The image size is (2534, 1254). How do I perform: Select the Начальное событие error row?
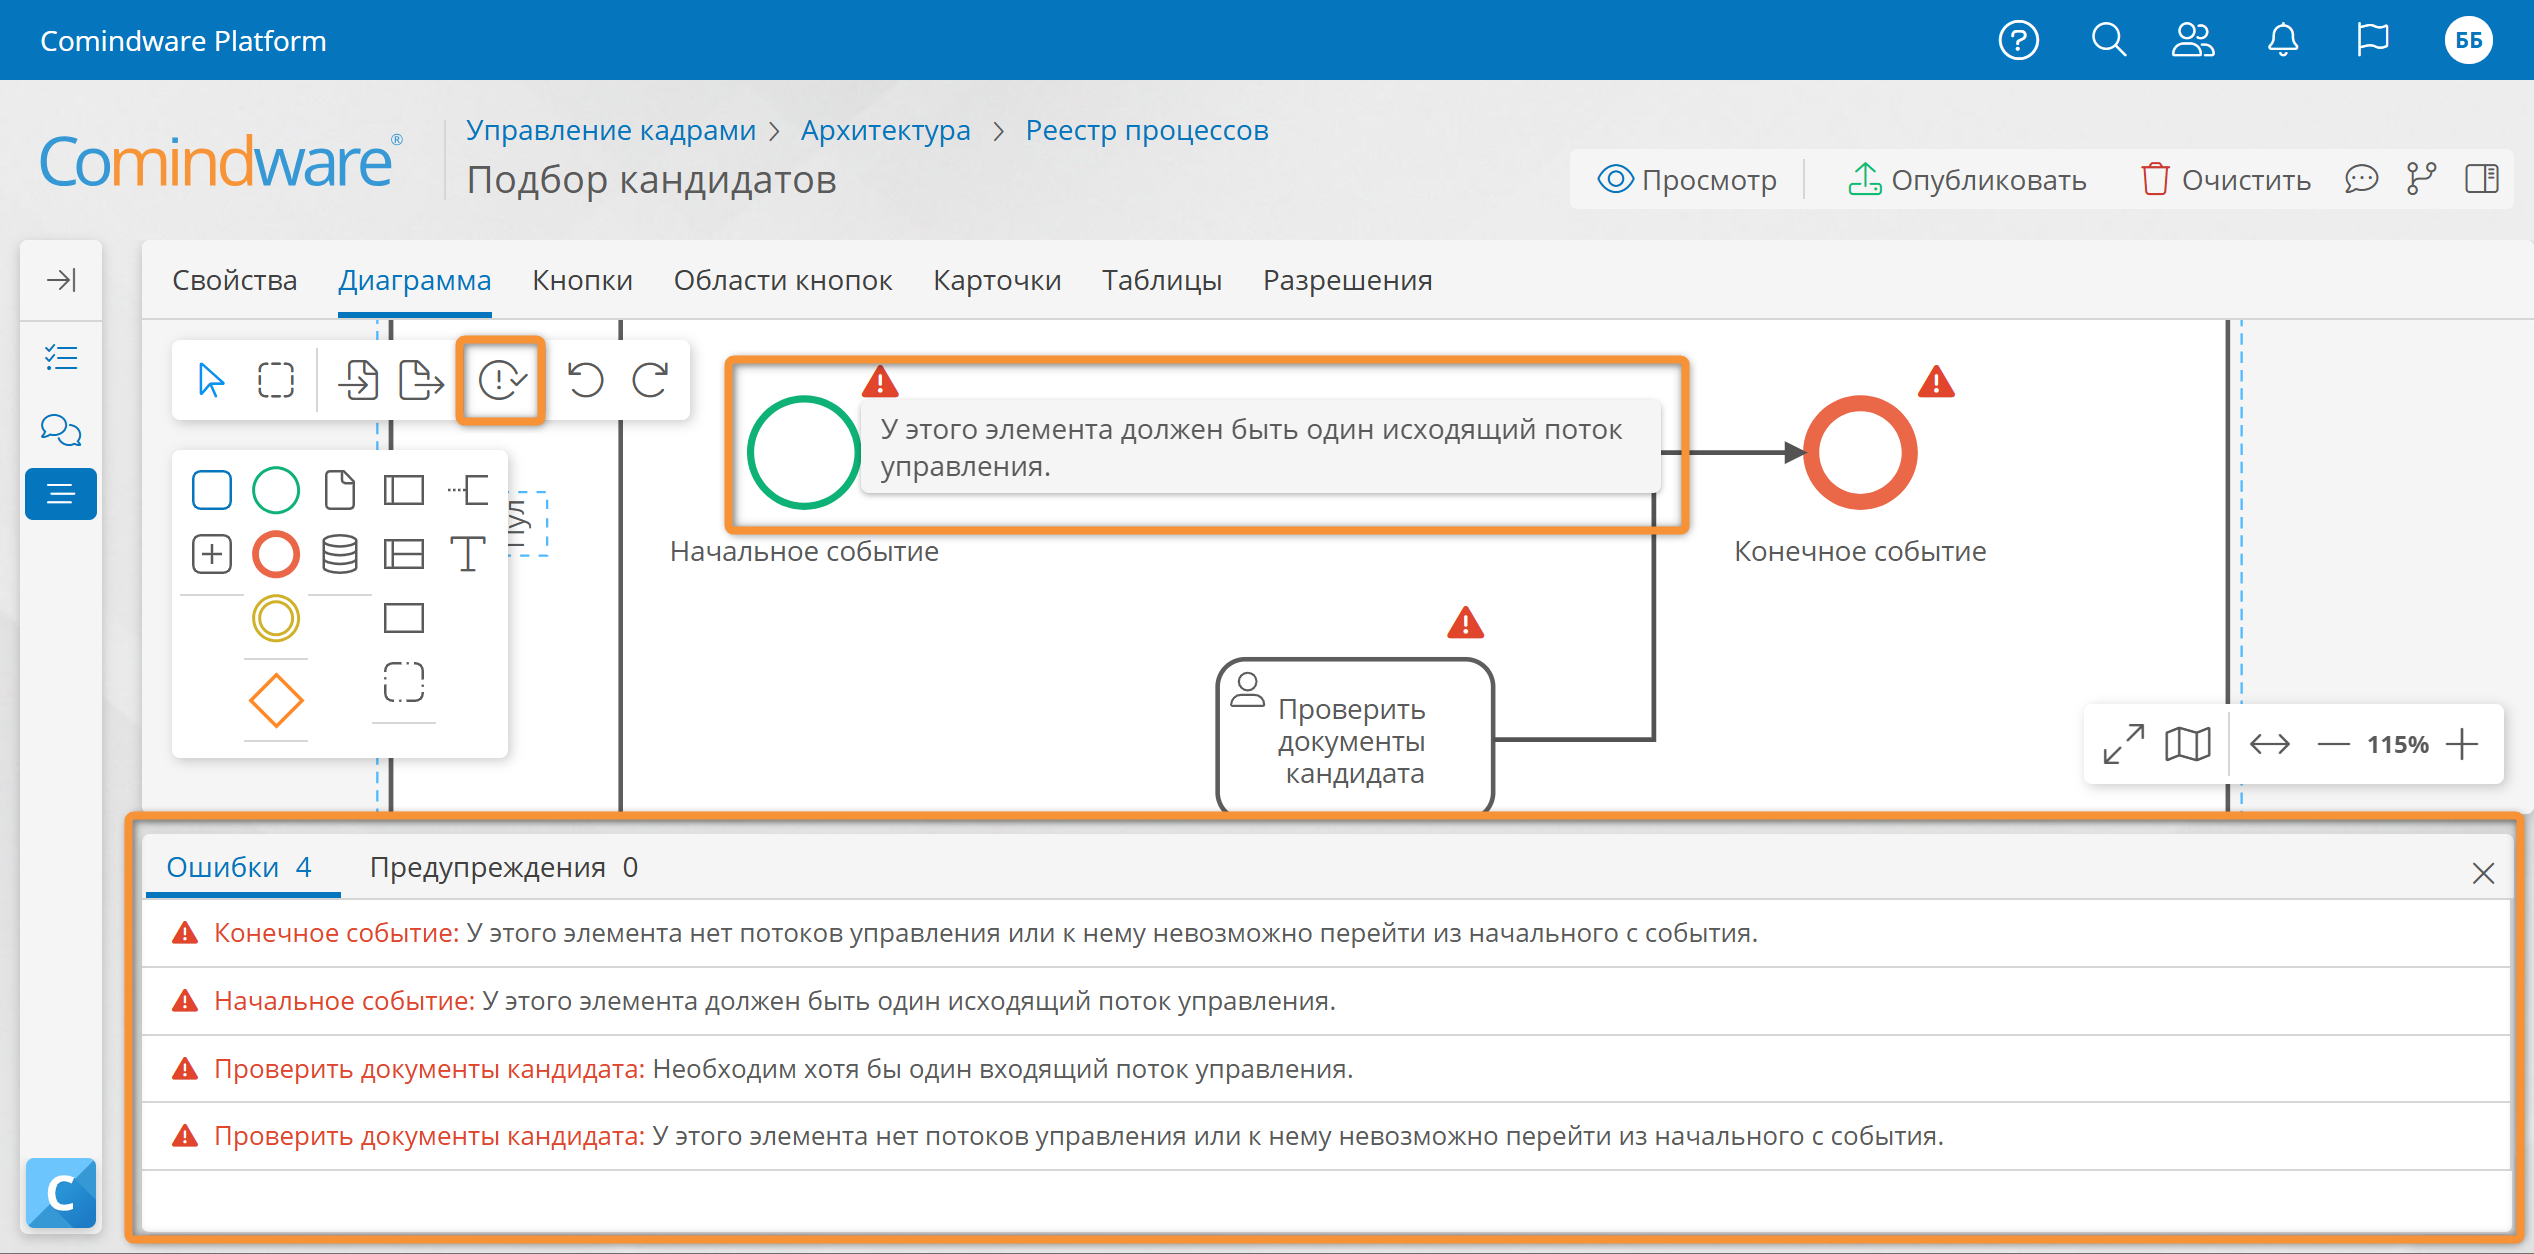click(1326, 1002)
